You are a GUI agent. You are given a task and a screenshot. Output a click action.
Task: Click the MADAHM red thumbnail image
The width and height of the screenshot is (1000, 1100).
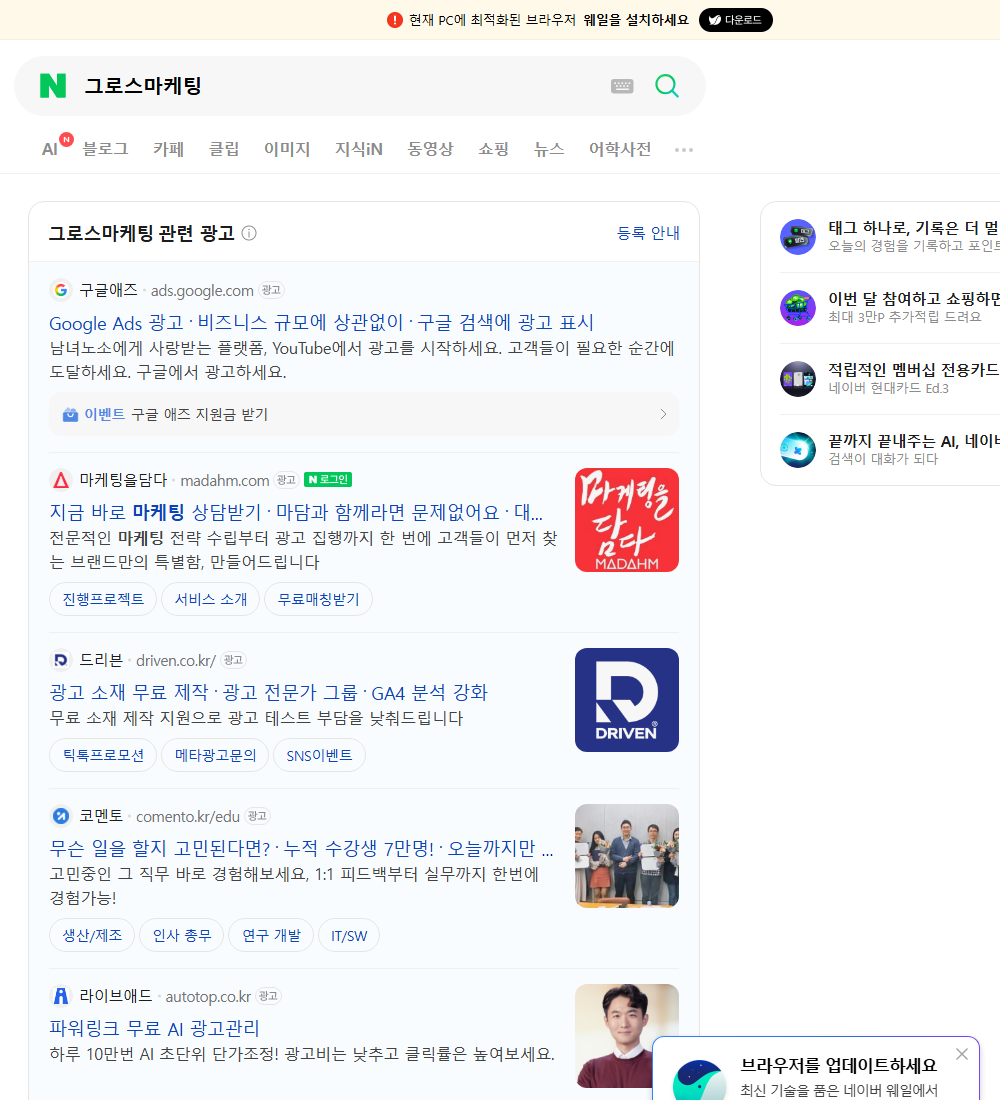tap(627, 520)
